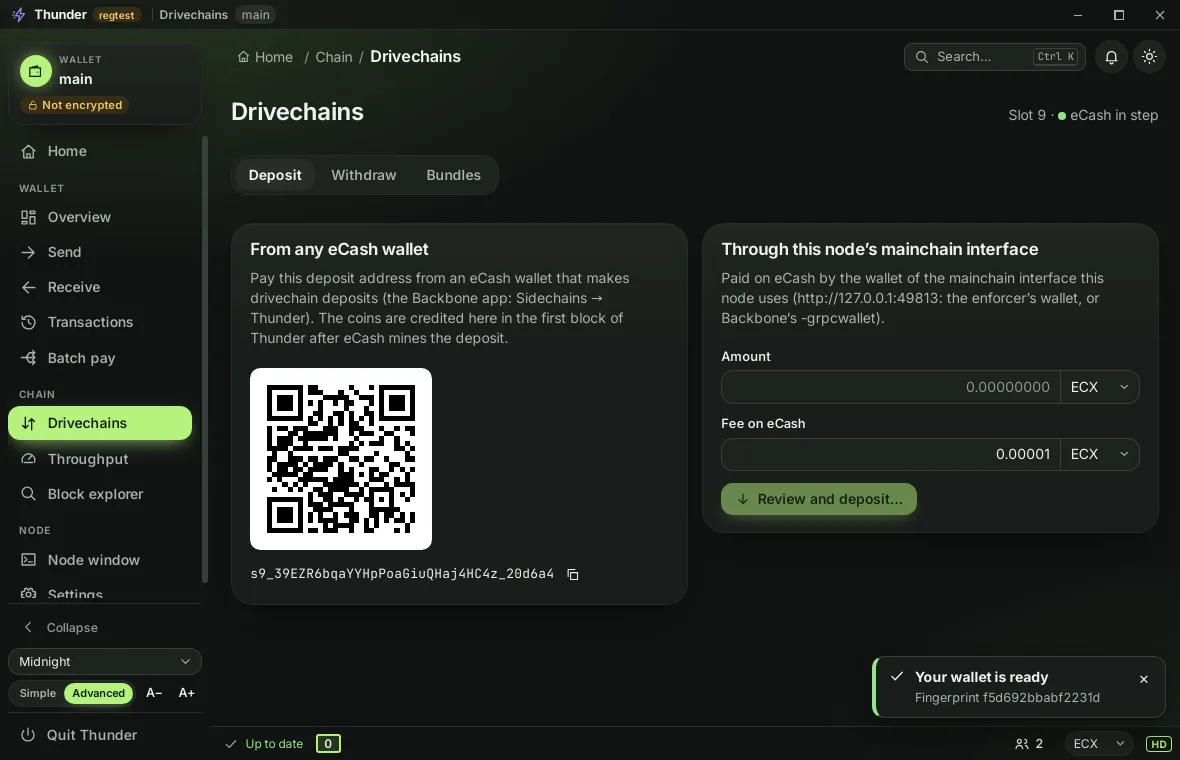Image resolution: width=1180 pixels, height=760 pixels.
Task: Decrease font size with A−
Action: [x=154, y=693]
